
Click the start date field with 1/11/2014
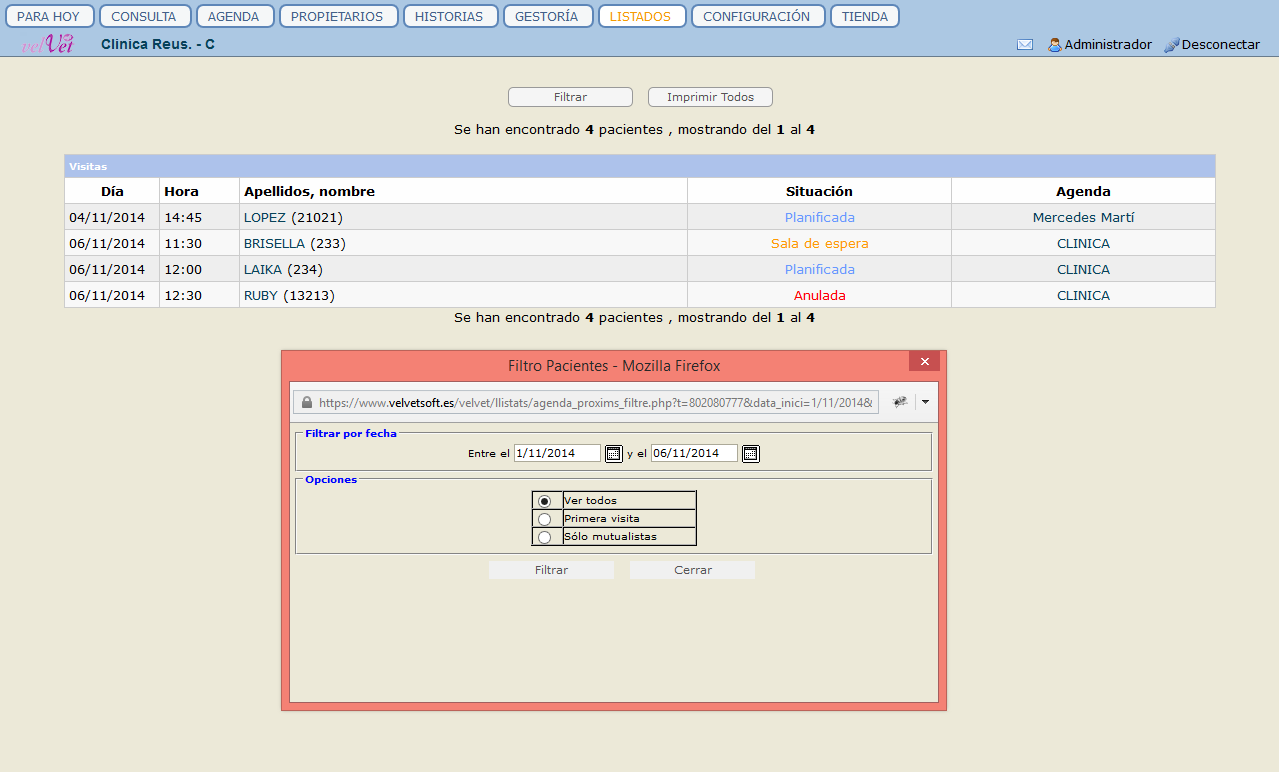(557, 454)
